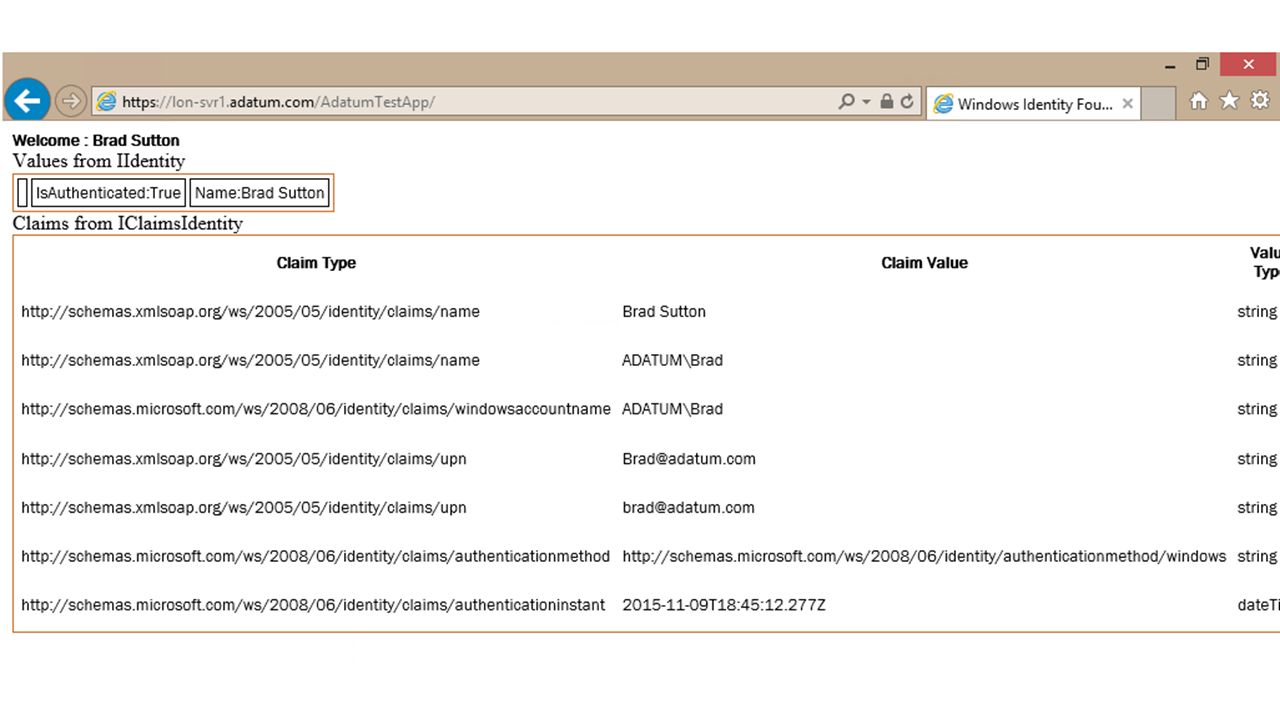Click the 'Claim Value' column header
This screenshot has height=720, width=1280.
point(924,263)
